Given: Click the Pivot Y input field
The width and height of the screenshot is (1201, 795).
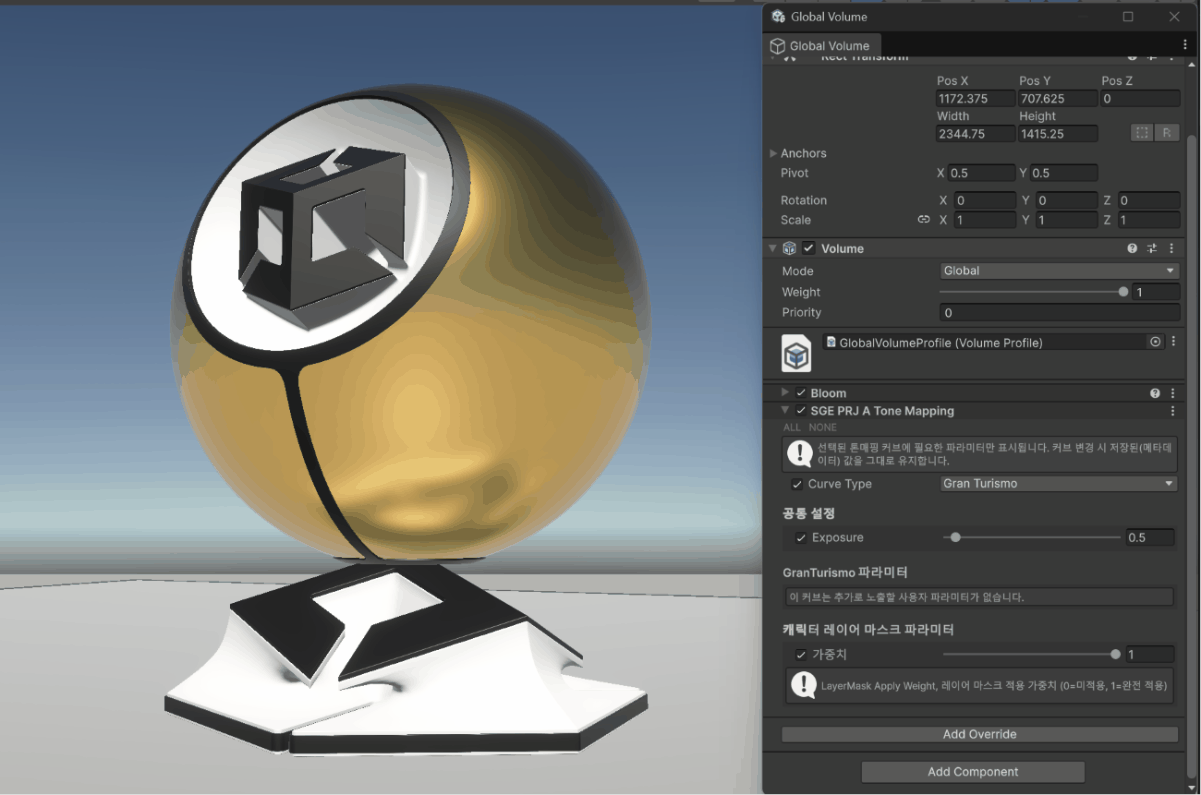Looking at the screenshot, I should coord(1064,173).
